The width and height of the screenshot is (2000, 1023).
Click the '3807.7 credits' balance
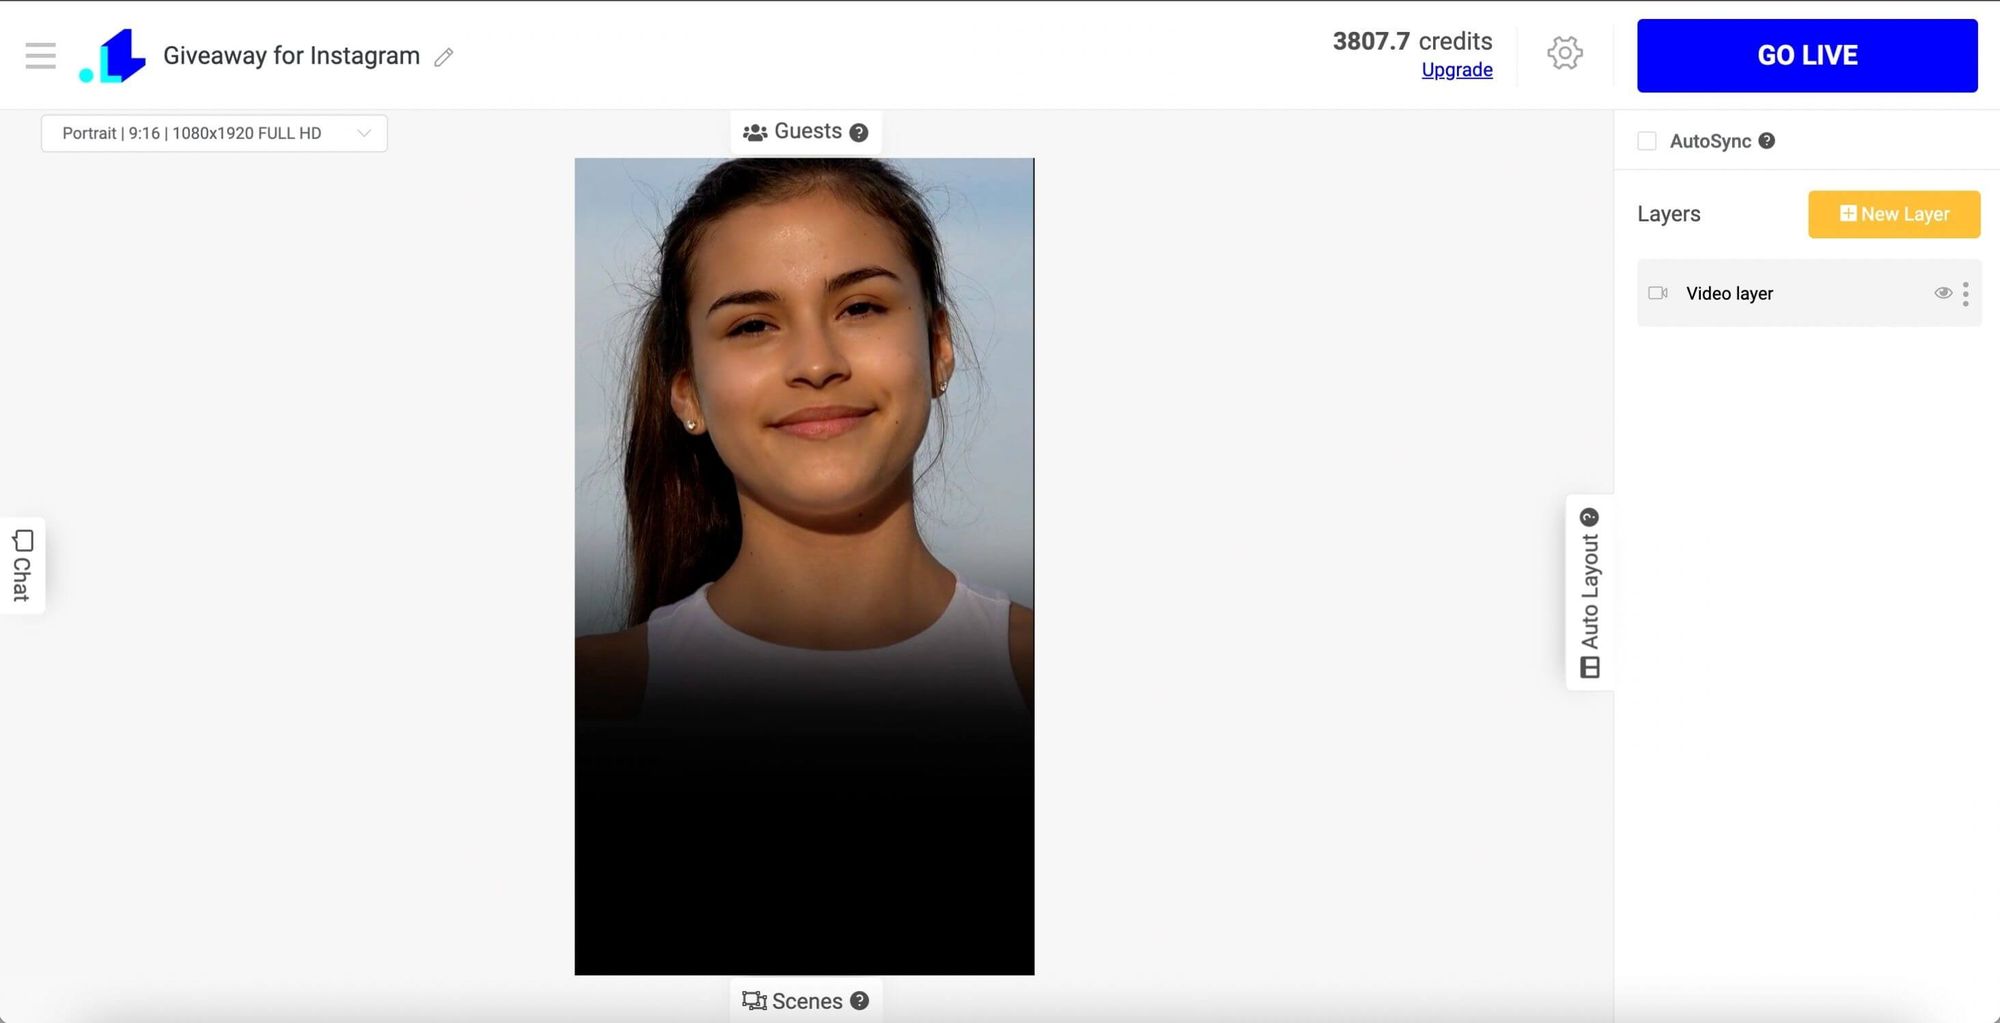tap(1412, 41)
